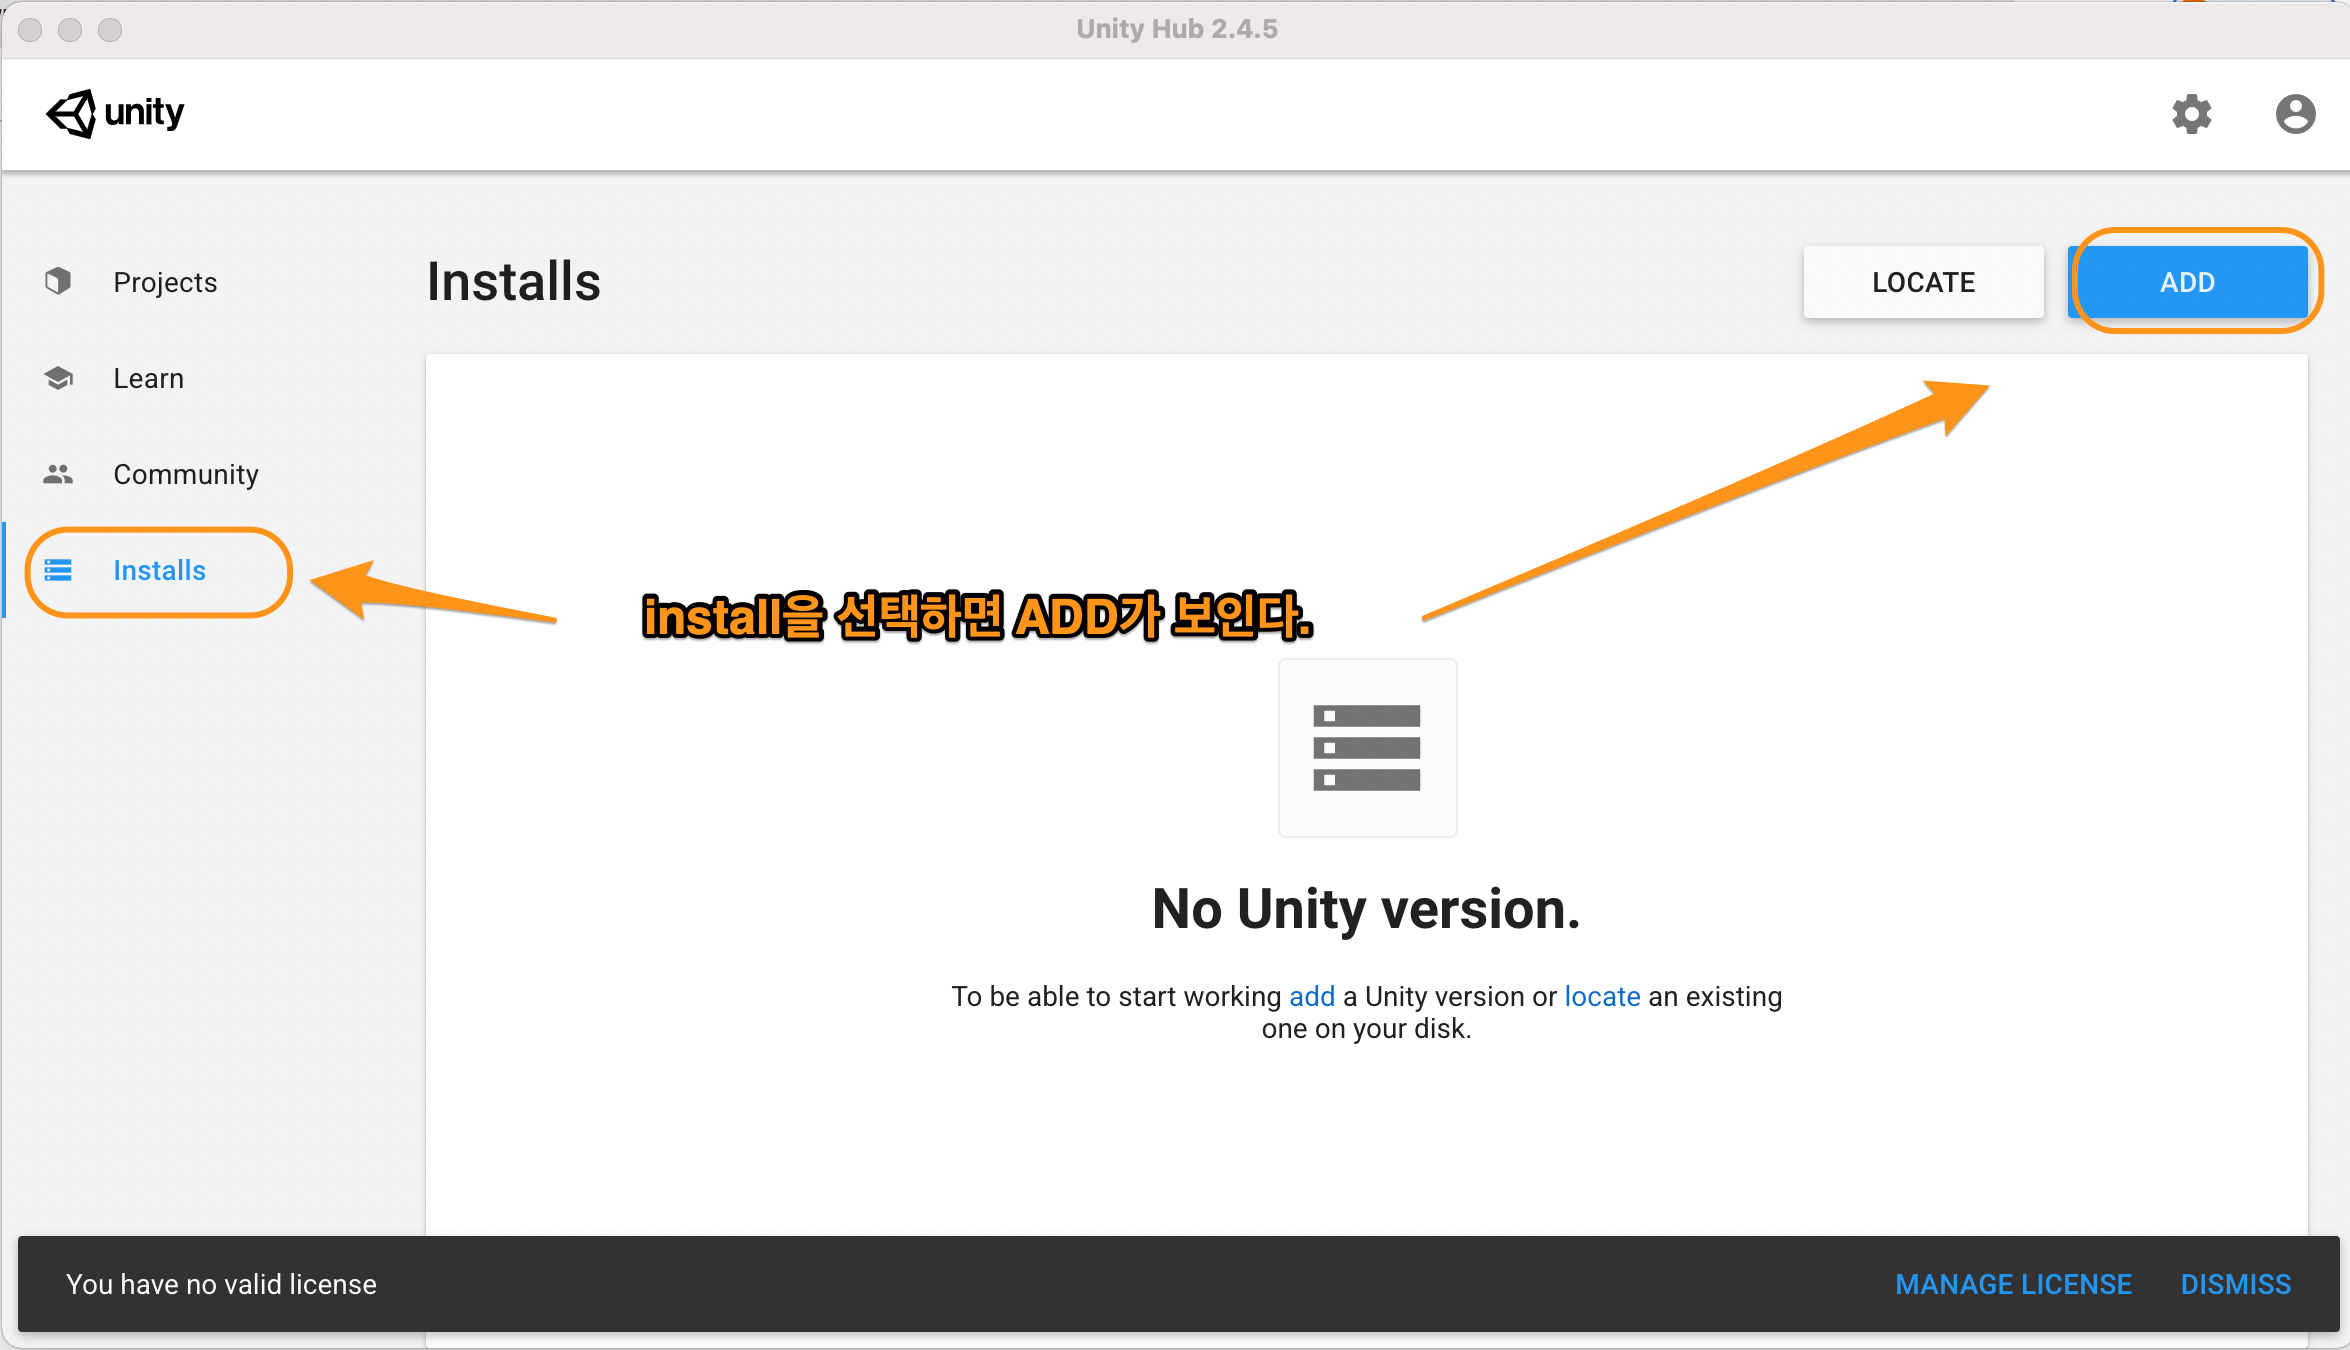Viewport: 2350px width, 1350px height.
Task: Switch to the Projects section
Action: point(165,282)
